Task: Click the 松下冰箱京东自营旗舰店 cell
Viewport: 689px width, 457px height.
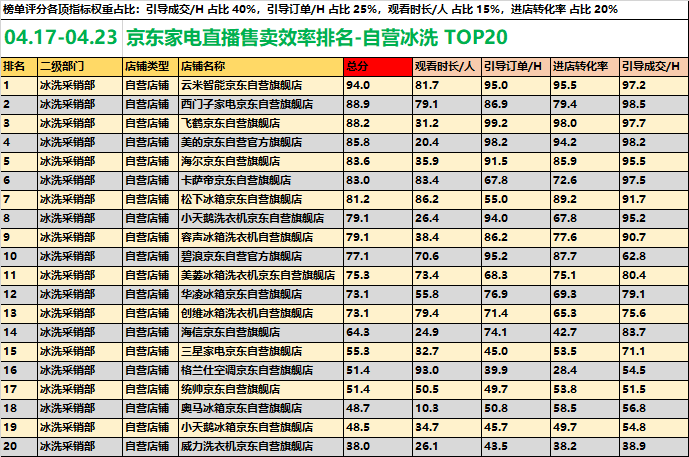Action: (261, 199)
